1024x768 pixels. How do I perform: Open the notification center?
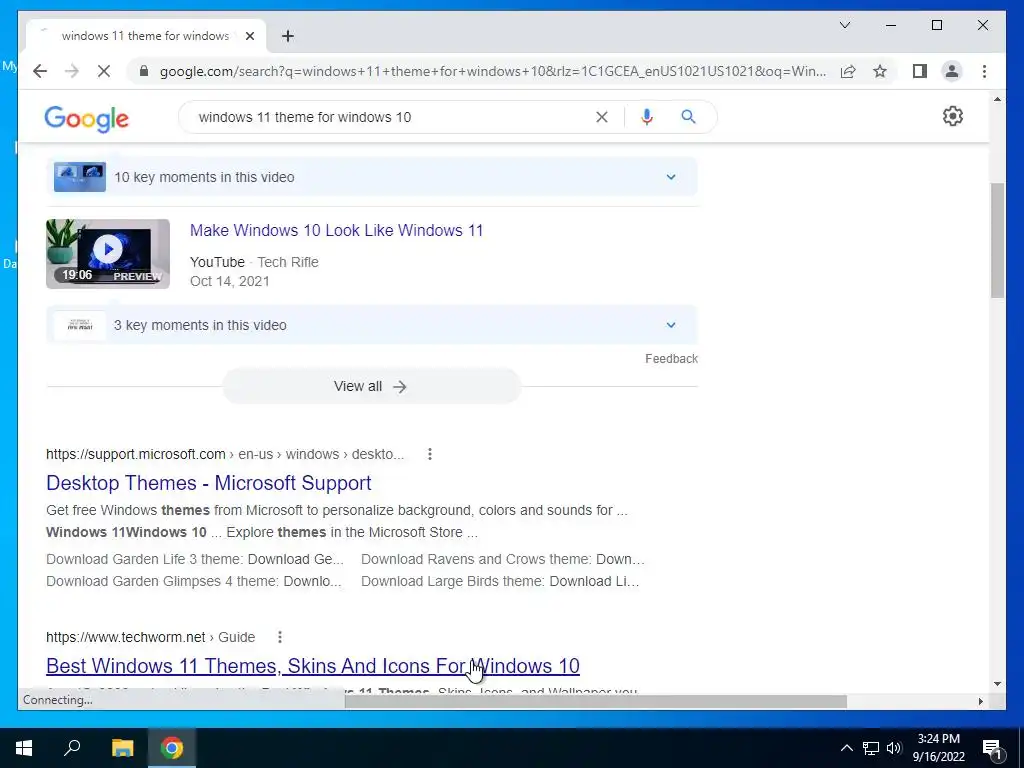(992, 748)
